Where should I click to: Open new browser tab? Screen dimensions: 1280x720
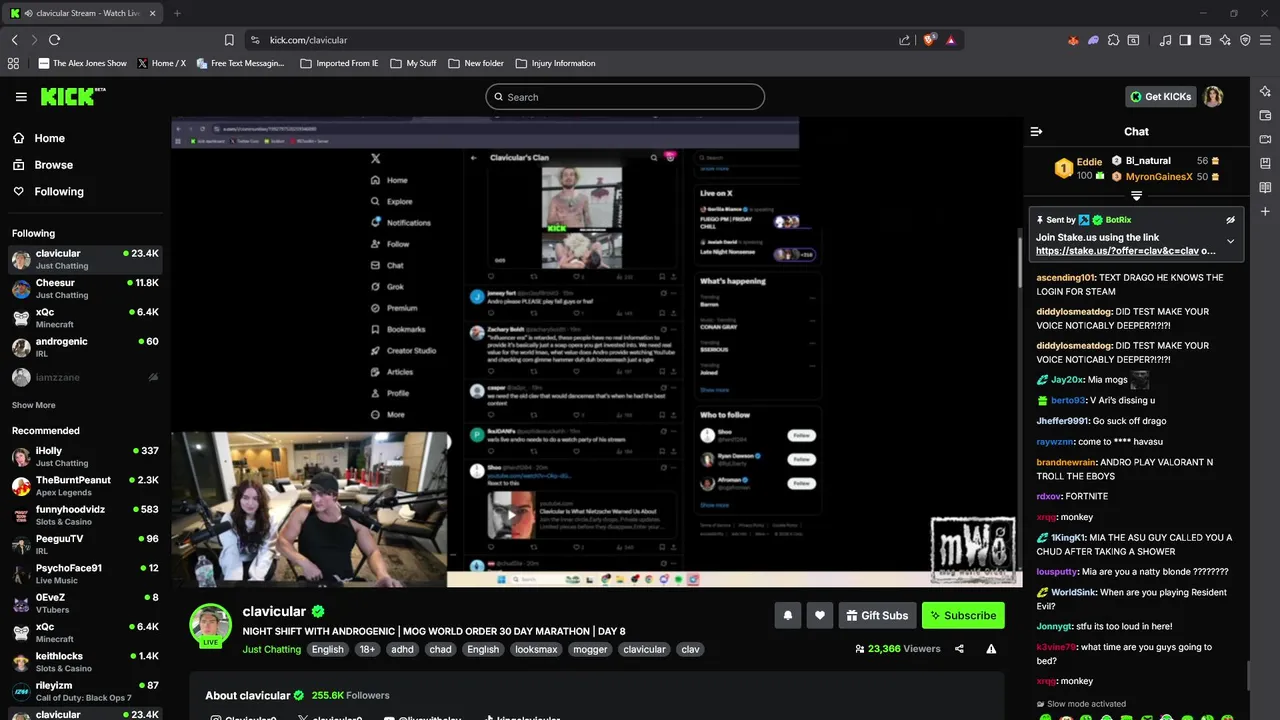(177, 13)
